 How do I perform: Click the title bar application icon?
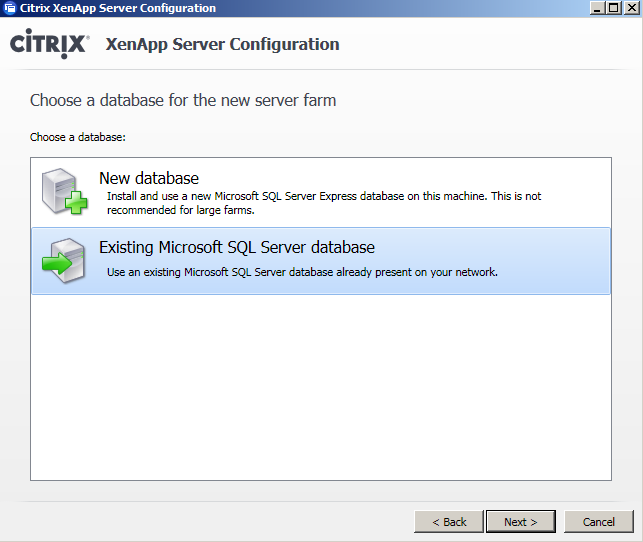[x=9, y=8]
